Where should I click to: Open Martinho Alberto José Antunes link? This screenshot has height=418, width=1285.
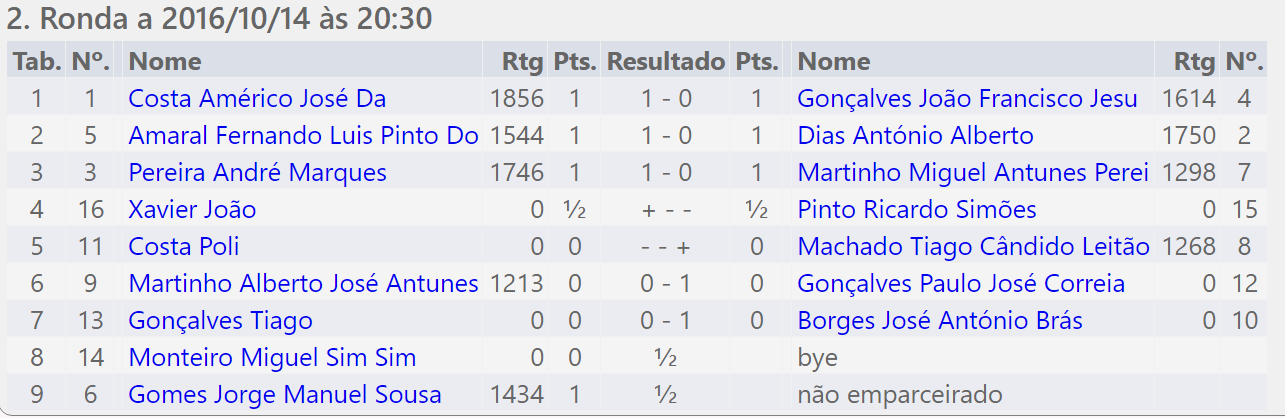coord(303,284)
